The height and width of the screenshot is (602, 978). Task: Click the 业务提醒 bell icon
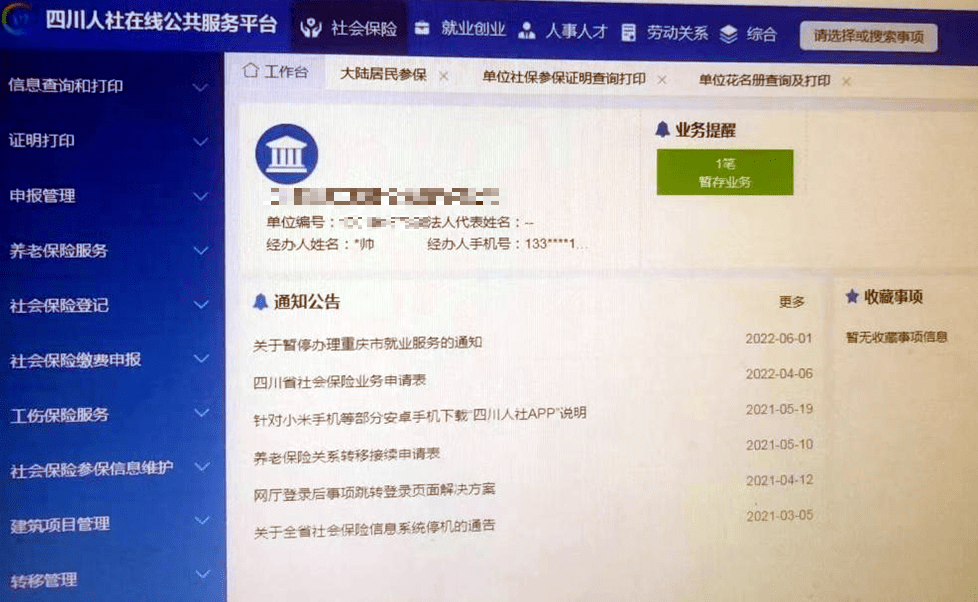click(661, 129)
